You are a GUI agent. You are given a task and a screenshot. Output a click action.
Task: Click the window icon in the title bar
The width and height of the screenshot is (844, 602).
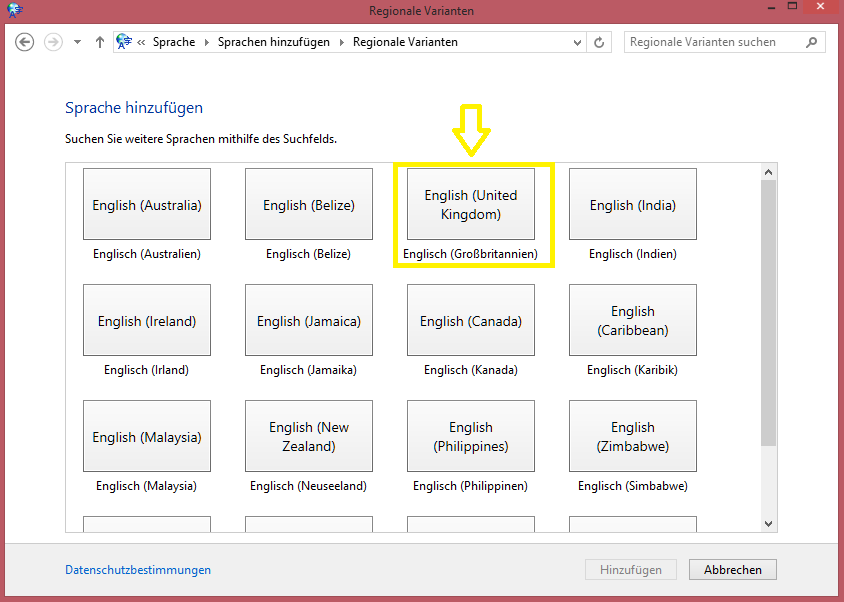[x=15, y=10]
